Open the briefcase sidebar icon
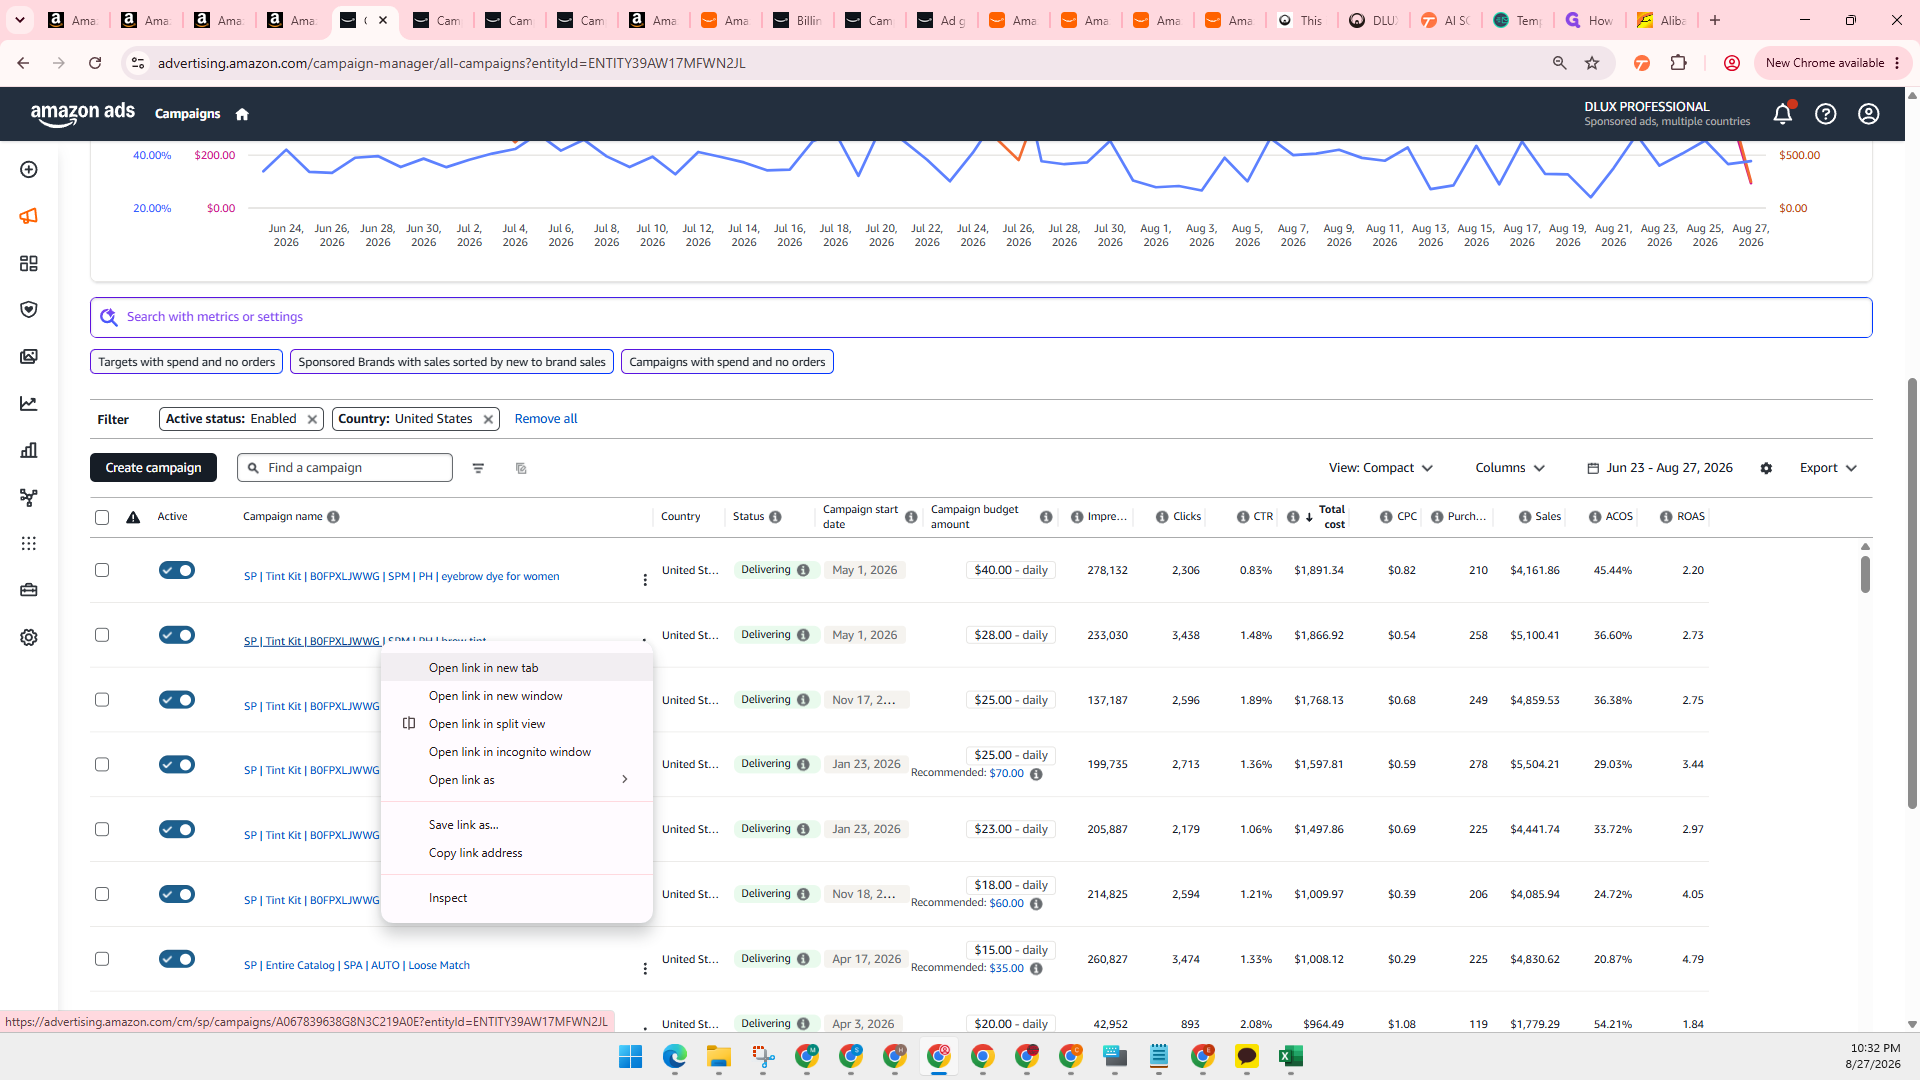Image resolution: width=1920 pixels, height=1080 pixels. [x=29, y=590]
